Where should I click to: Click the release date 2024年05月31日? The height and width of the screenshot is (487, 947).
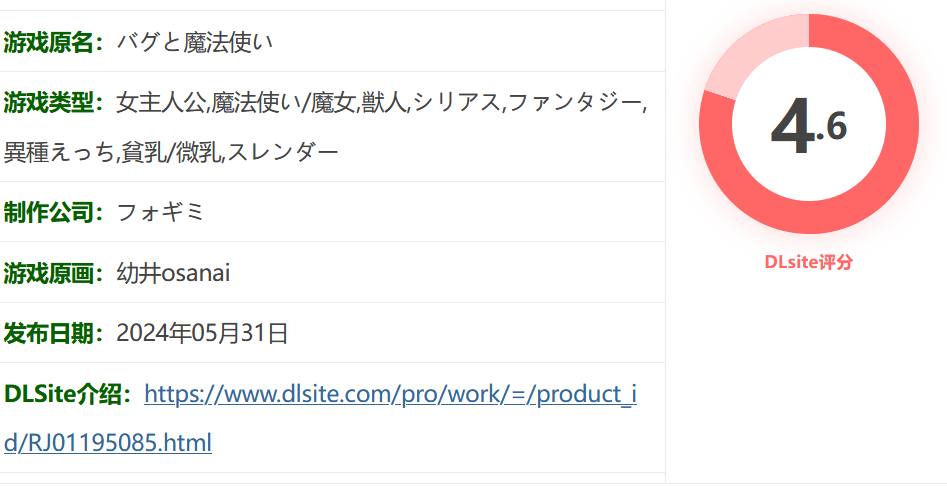point(202,334)
